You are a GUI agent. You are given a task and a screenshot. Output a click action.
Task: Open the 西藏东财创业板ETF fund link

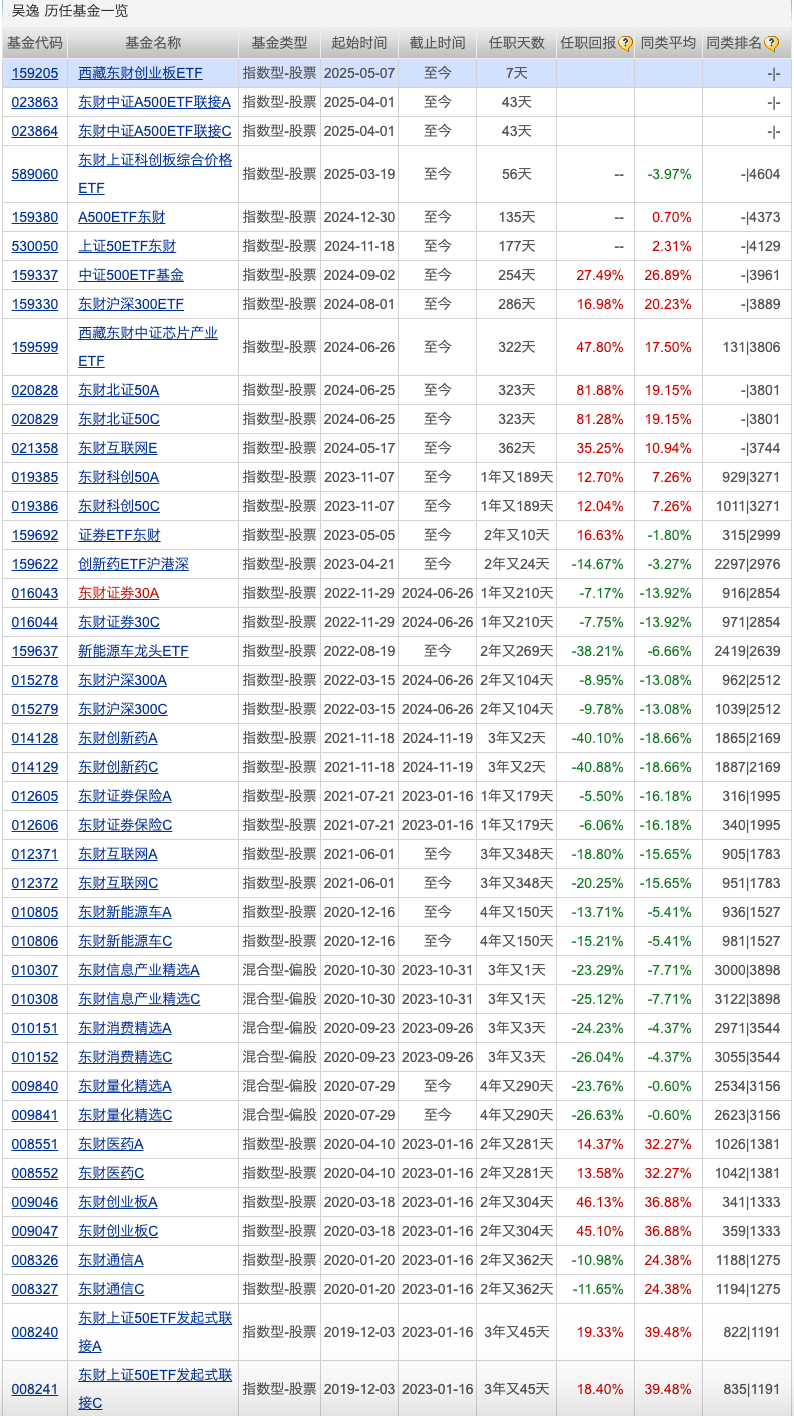140,73
